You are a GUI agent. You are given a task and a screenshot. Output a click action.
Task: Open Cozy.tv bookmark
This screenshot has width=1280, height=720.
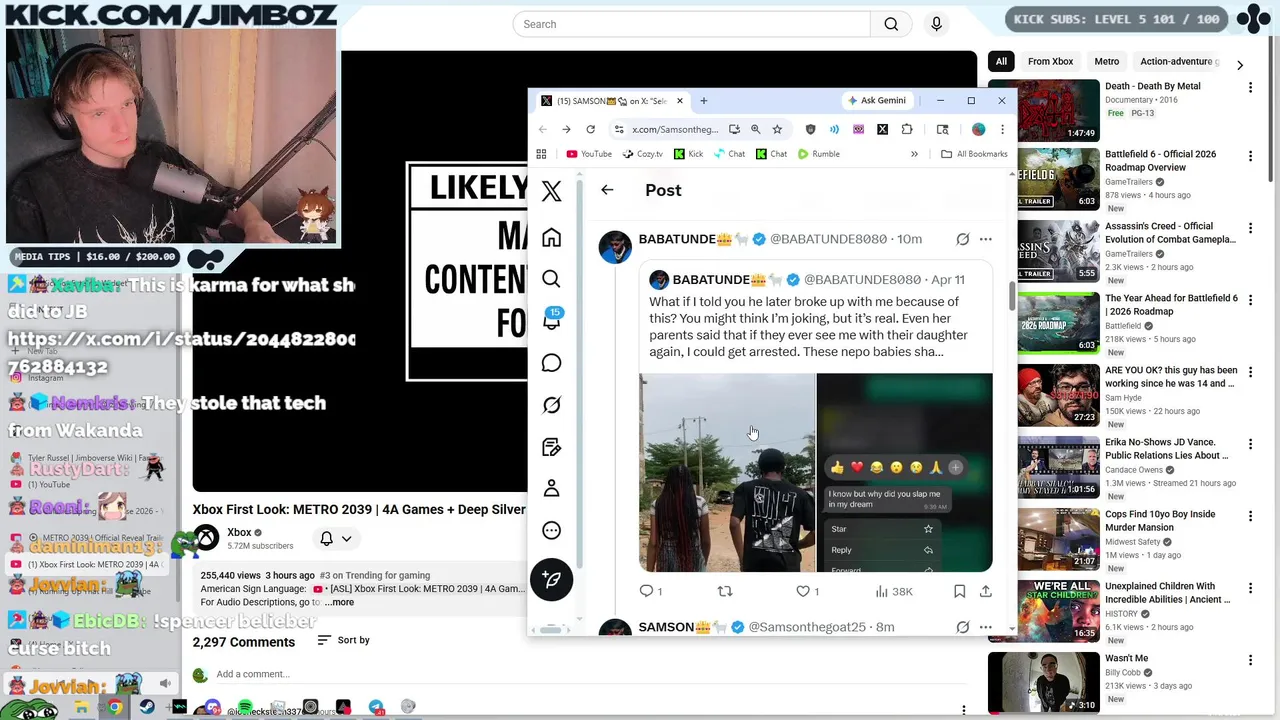pyautogui.click(x=642, y=154)
